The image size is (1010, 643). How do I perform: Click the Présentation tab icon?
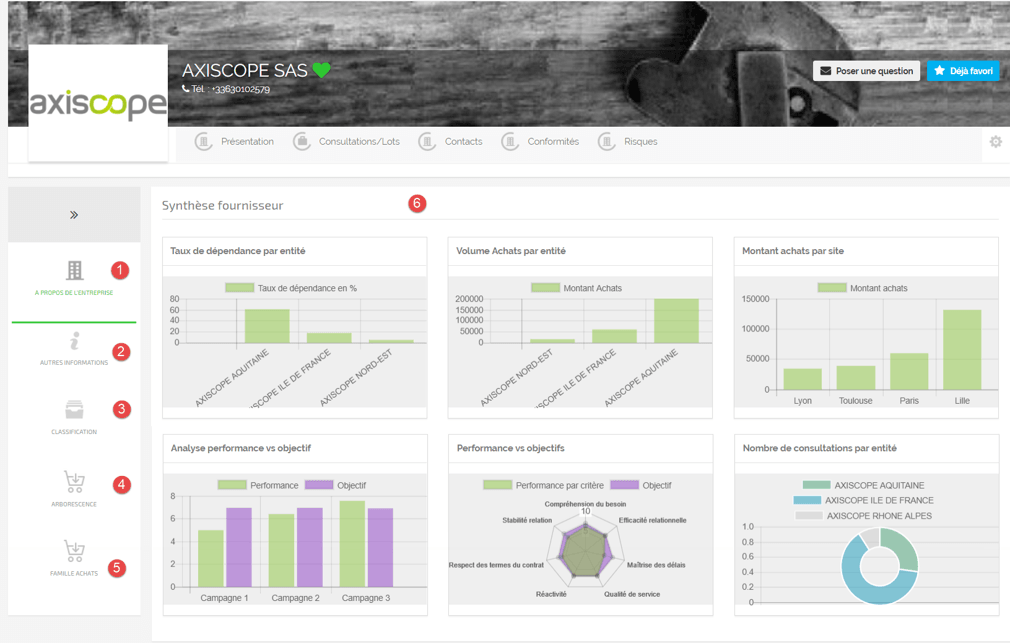(x=204, y=142)
